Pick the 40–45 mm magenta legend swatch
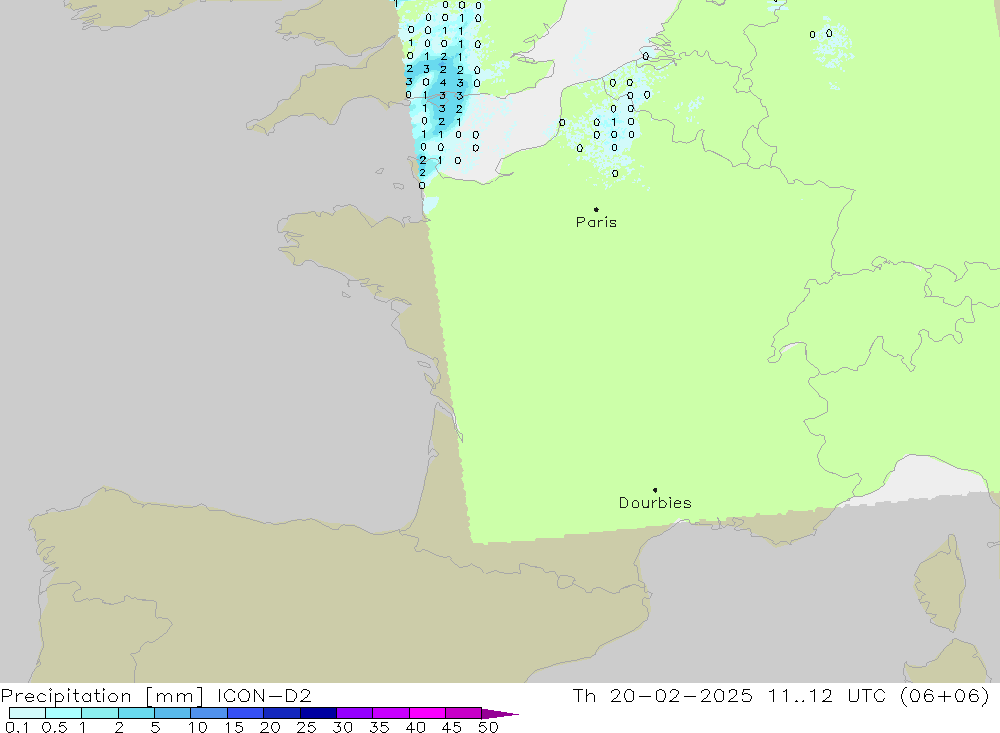 point(427,713)
